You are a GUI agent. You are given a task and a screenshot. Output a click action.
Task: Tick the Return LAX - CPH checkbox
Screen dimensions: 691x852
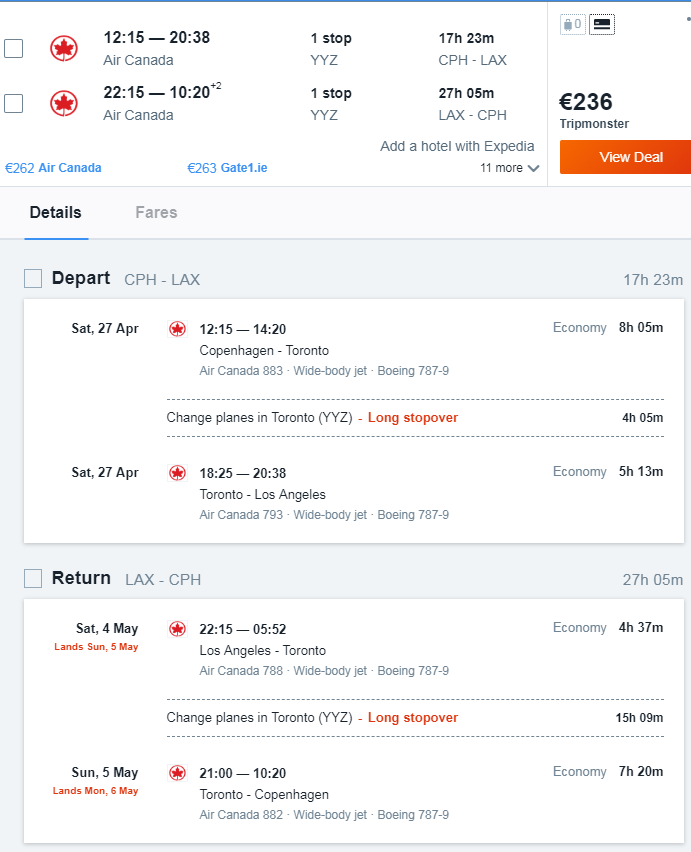click(x=33, y=579)
